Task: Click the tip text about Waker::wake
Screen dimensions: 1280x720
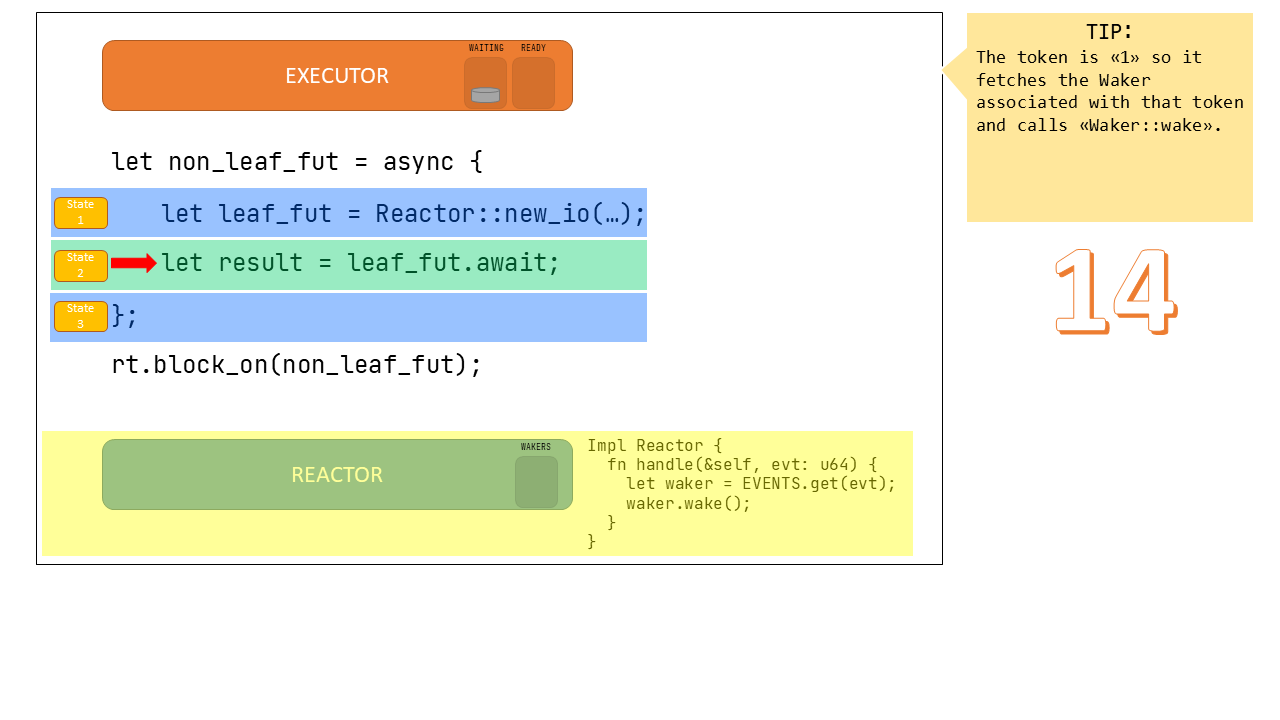Action: click(1109, 91)
